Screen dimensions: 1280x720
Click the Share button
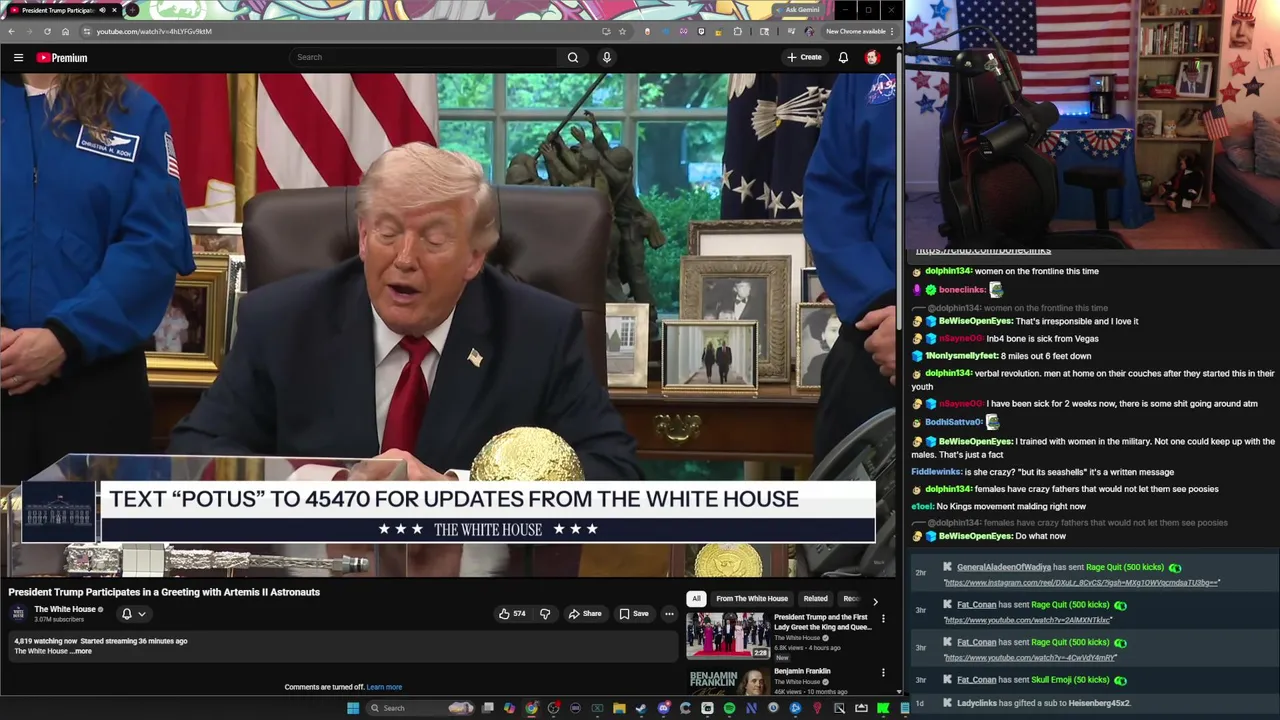[x=585, y=614]
